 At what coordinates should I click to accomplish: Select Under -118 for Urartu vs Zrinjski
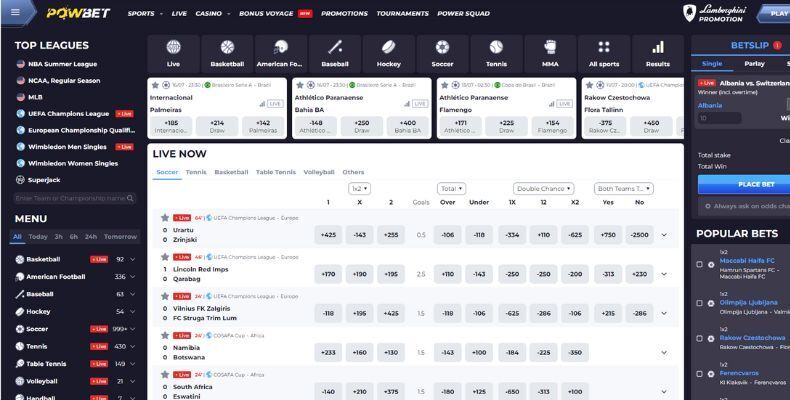click(479, 235)
